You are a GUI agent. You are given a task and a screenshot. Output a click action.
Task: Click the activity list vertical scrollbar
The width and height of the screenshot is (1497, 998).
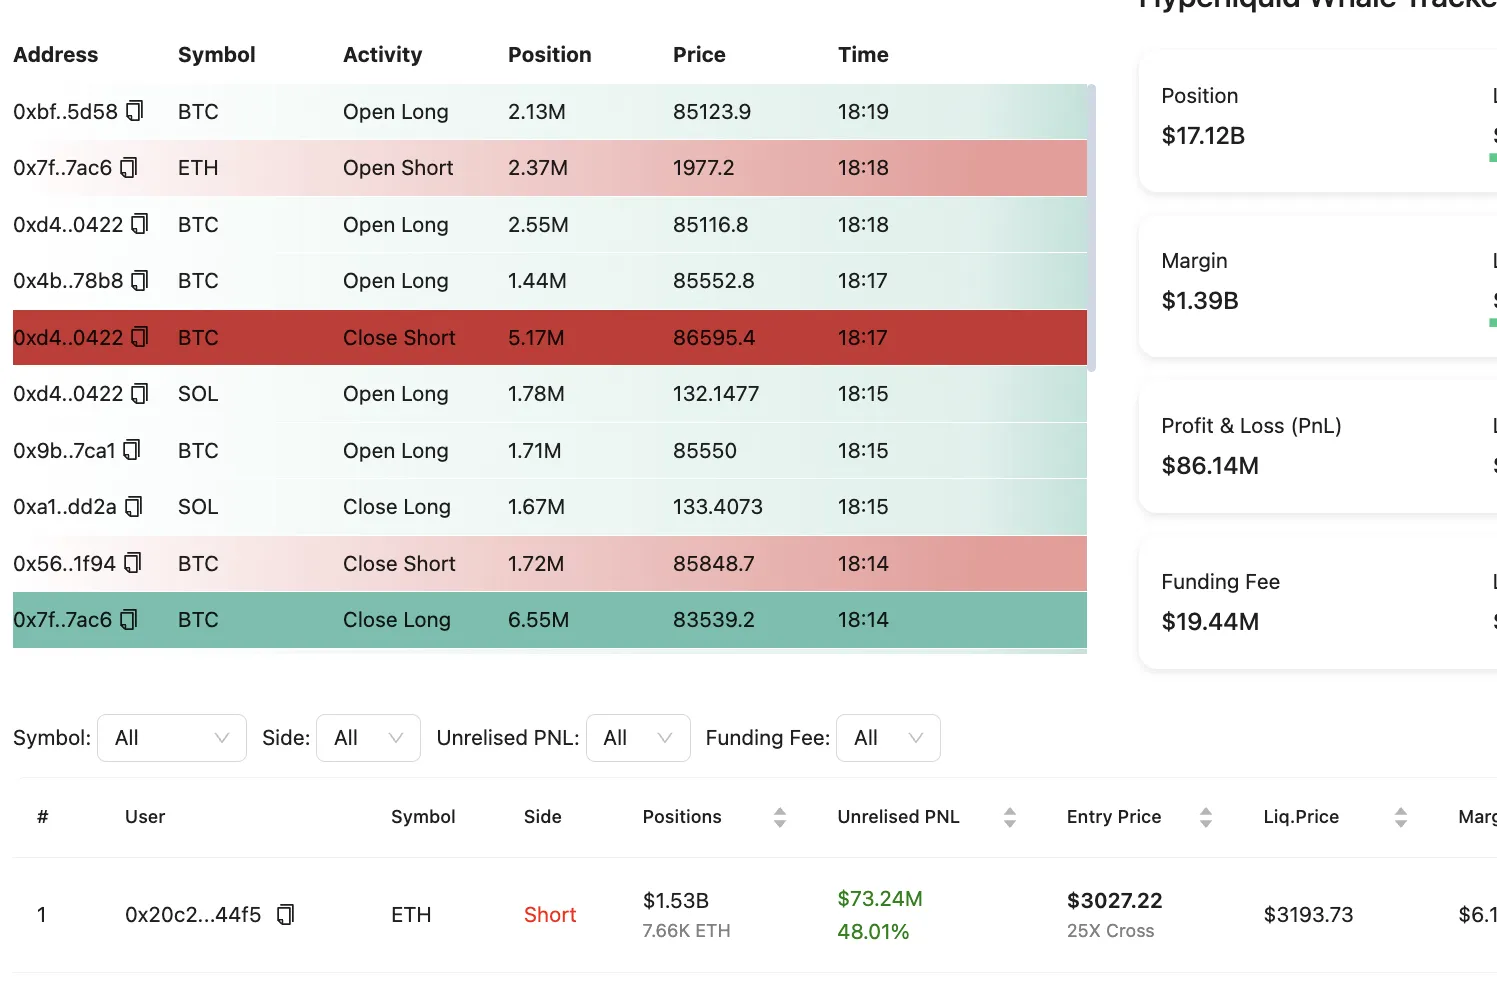(1092, 228)
